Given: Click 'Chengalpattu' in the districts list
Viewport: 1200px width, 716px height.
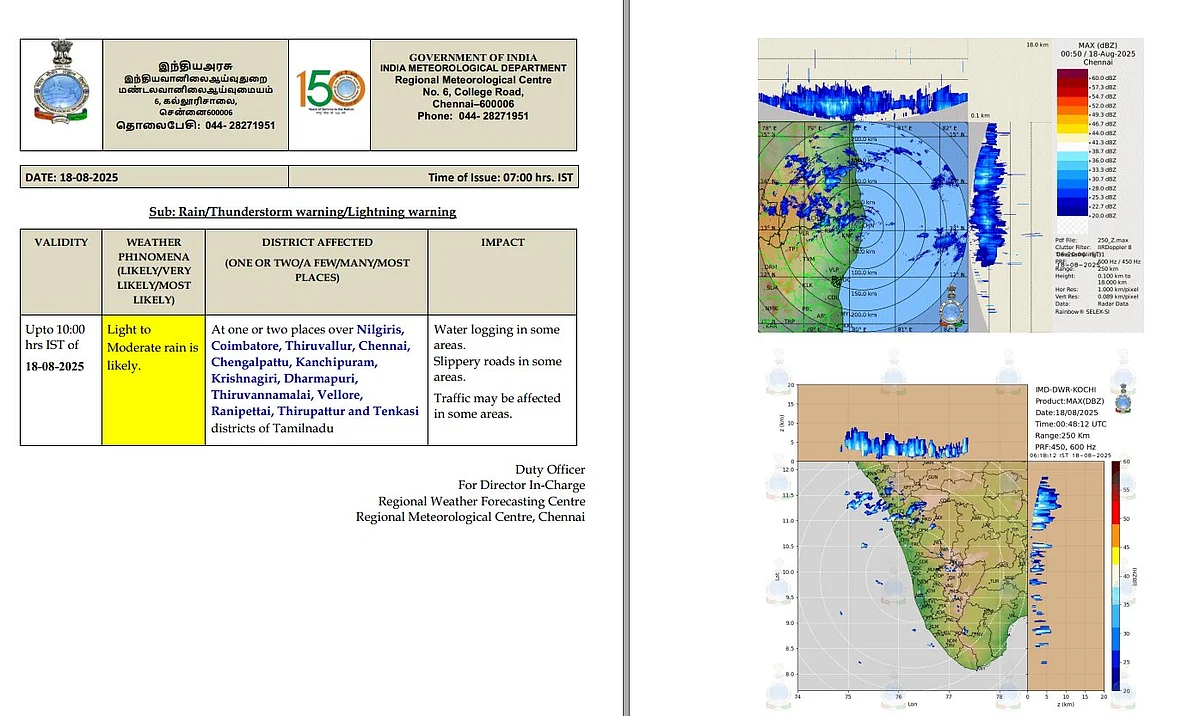Looking at the screenshot, I should [x=250, y=362].
